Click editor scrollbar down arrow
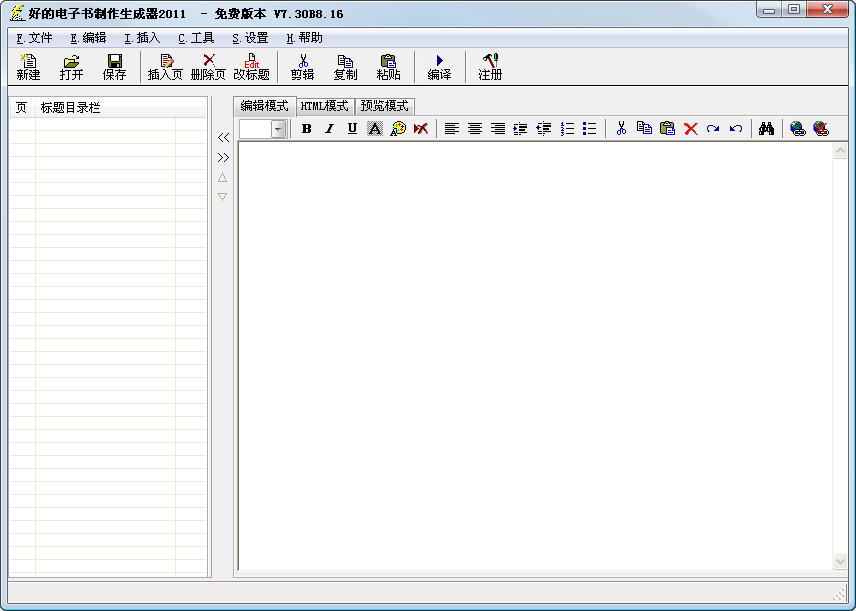856x611 pixels. pos(840,561)
